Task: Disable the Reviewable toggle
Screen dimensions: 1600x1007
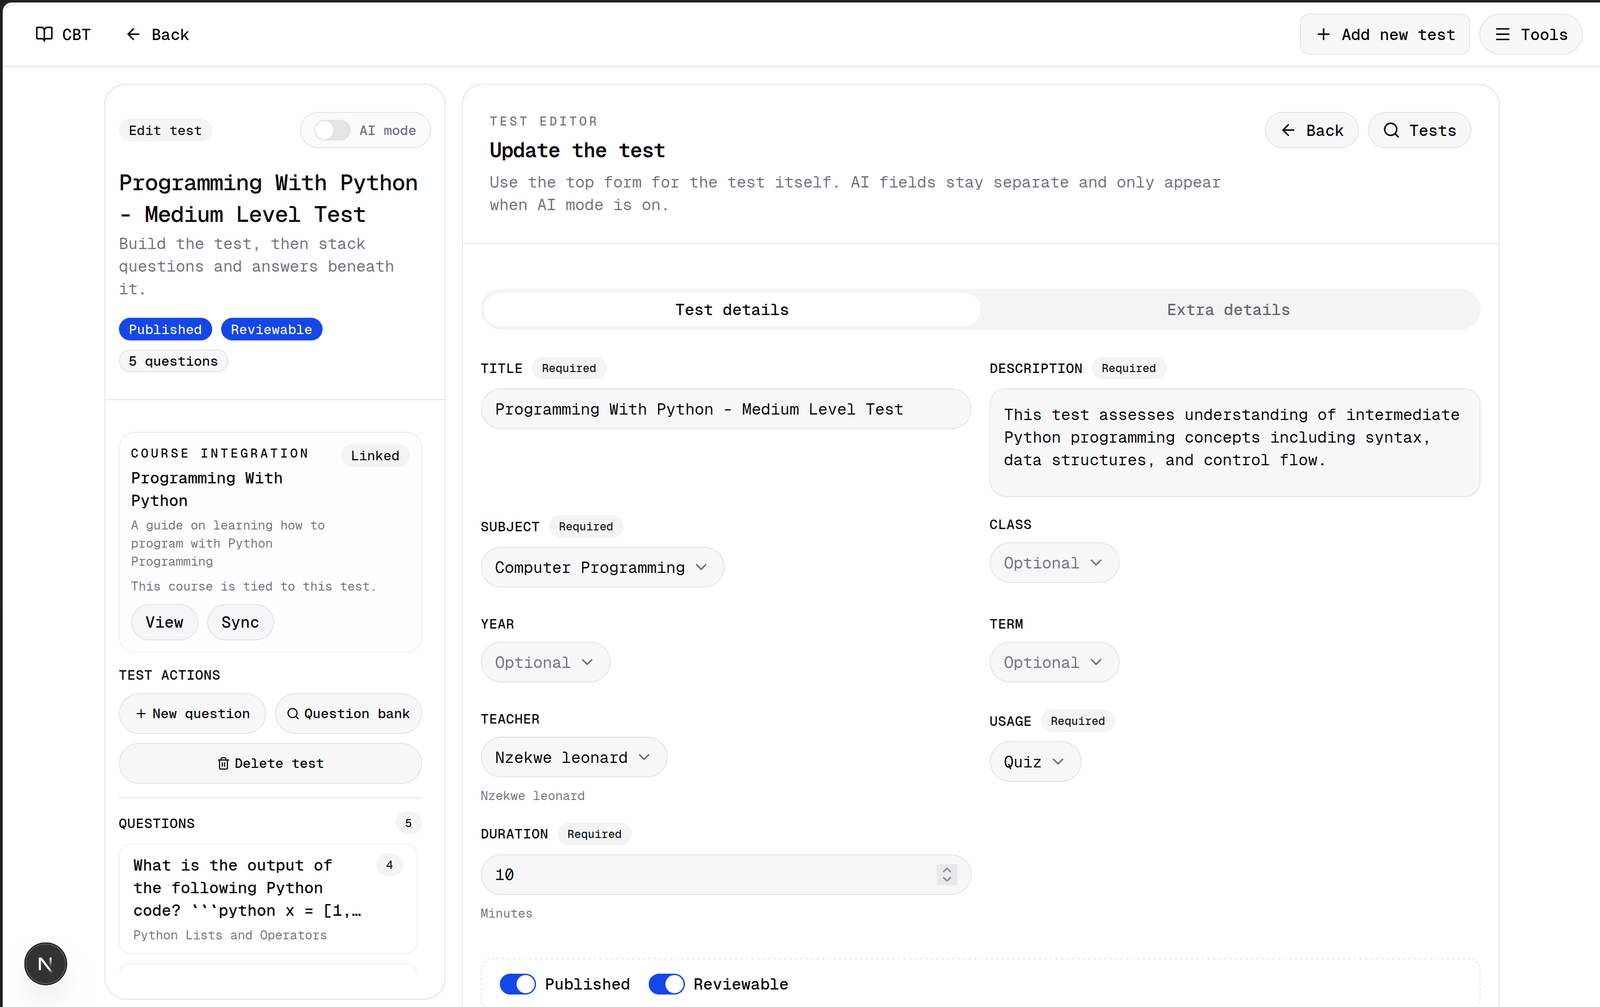Action: pyautogui.click(x=667, y=984)
